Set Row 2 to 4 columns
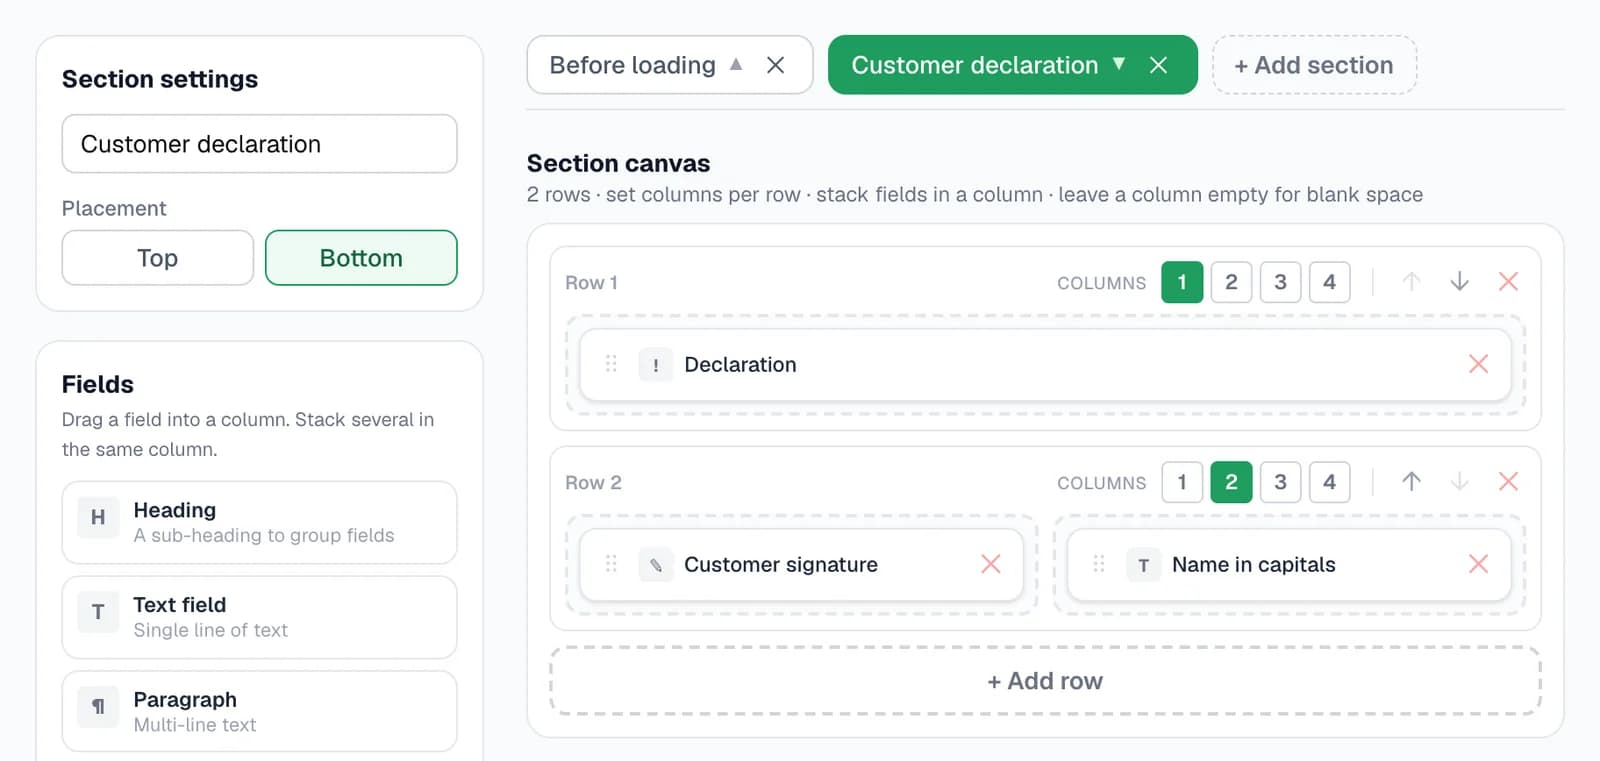This screenshot has width=1600, height=761. [x=1329, y=482]
